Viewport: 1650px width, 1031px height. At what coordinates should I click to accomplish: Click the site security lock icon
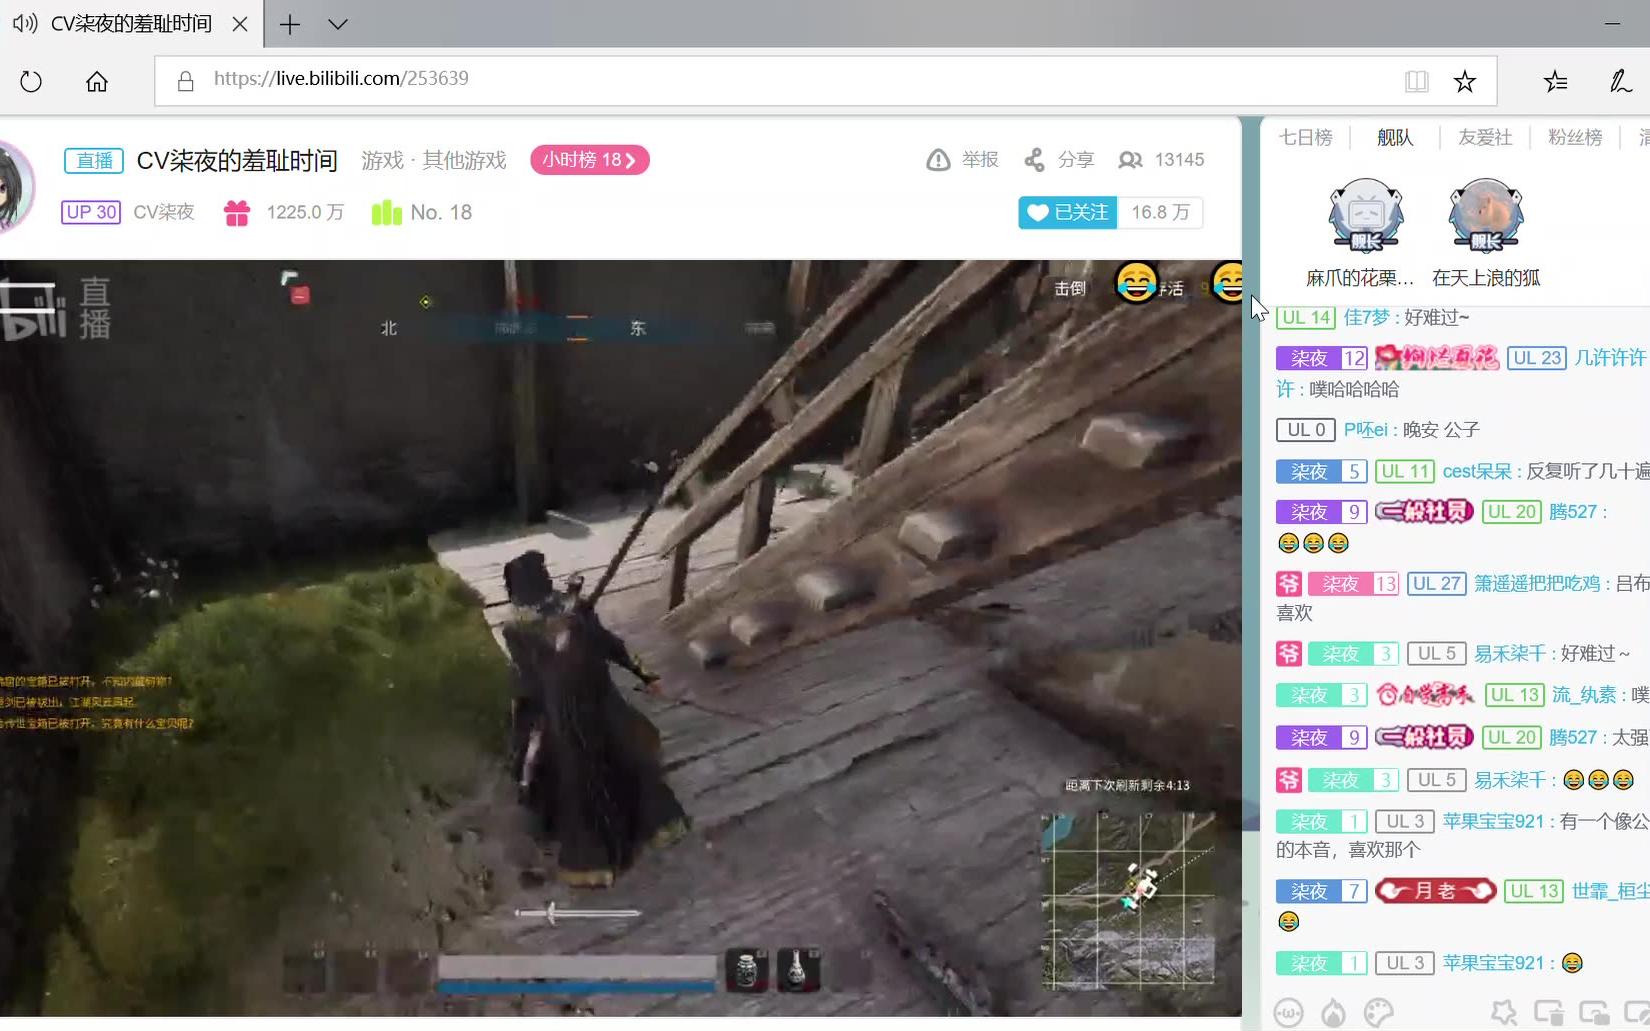tap(185, 81)
